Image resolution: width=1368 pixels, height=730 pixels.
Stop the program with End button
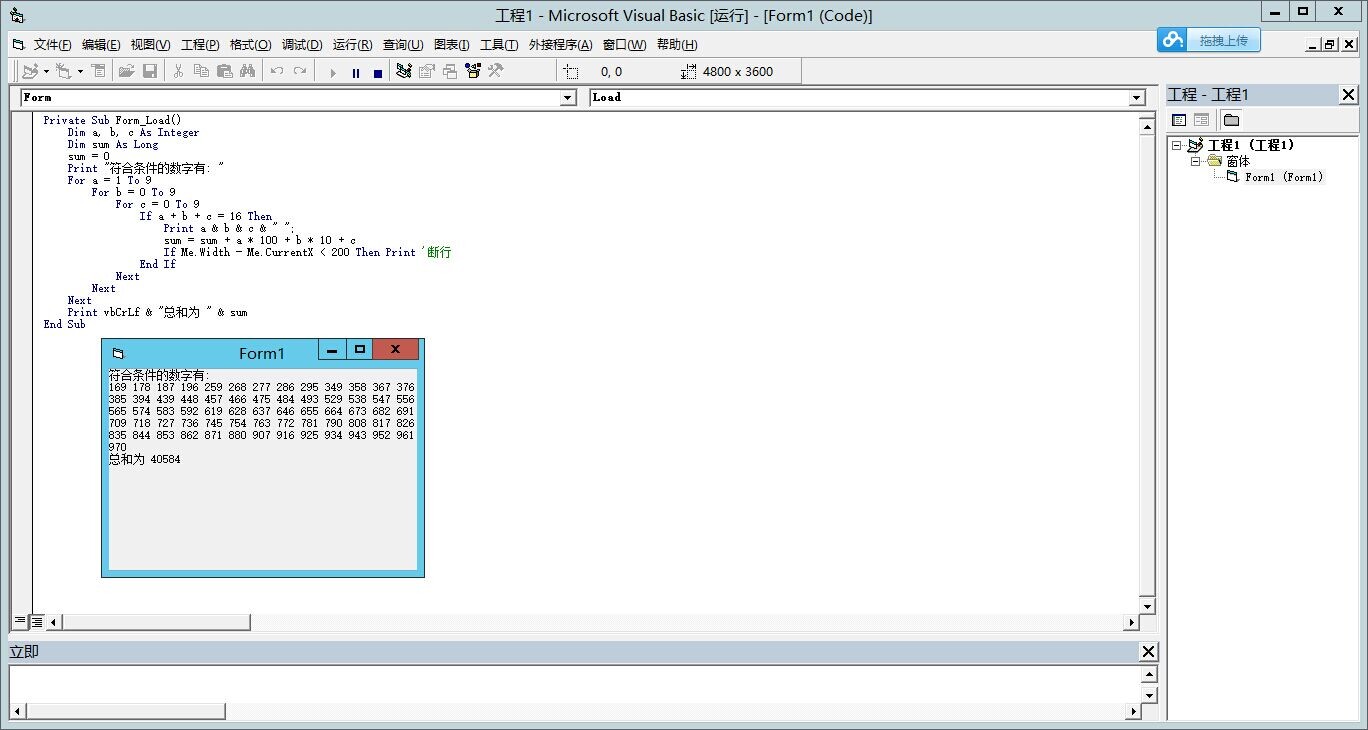pyautogui.click(x=378, y=72)
